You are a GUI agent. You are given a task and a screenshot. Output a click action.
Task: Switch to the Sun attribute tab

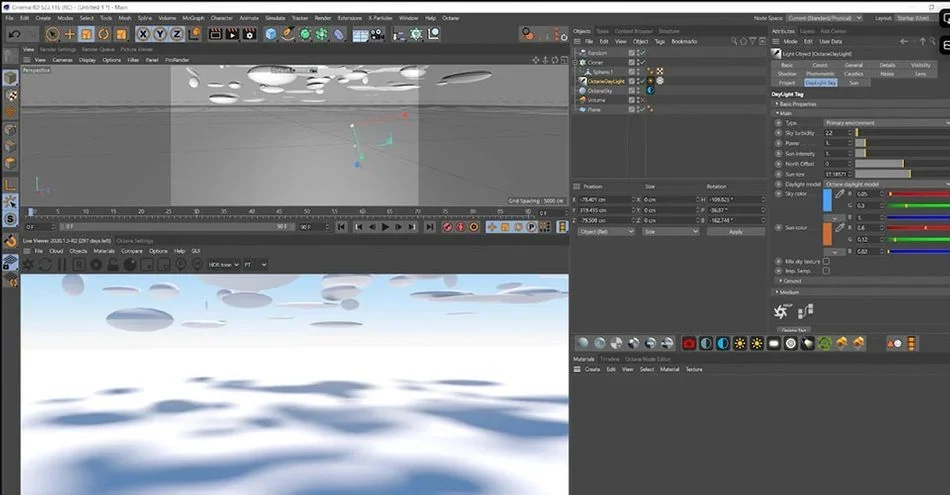[x=853, y=82]
